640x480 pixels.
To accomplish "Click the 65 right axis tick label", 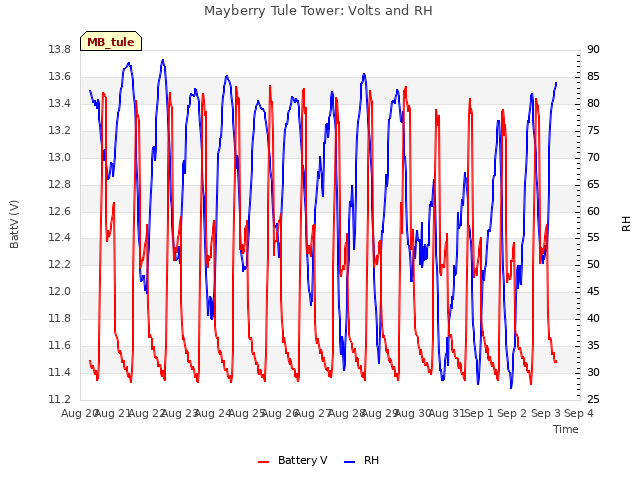I will (x=593, y=184).
